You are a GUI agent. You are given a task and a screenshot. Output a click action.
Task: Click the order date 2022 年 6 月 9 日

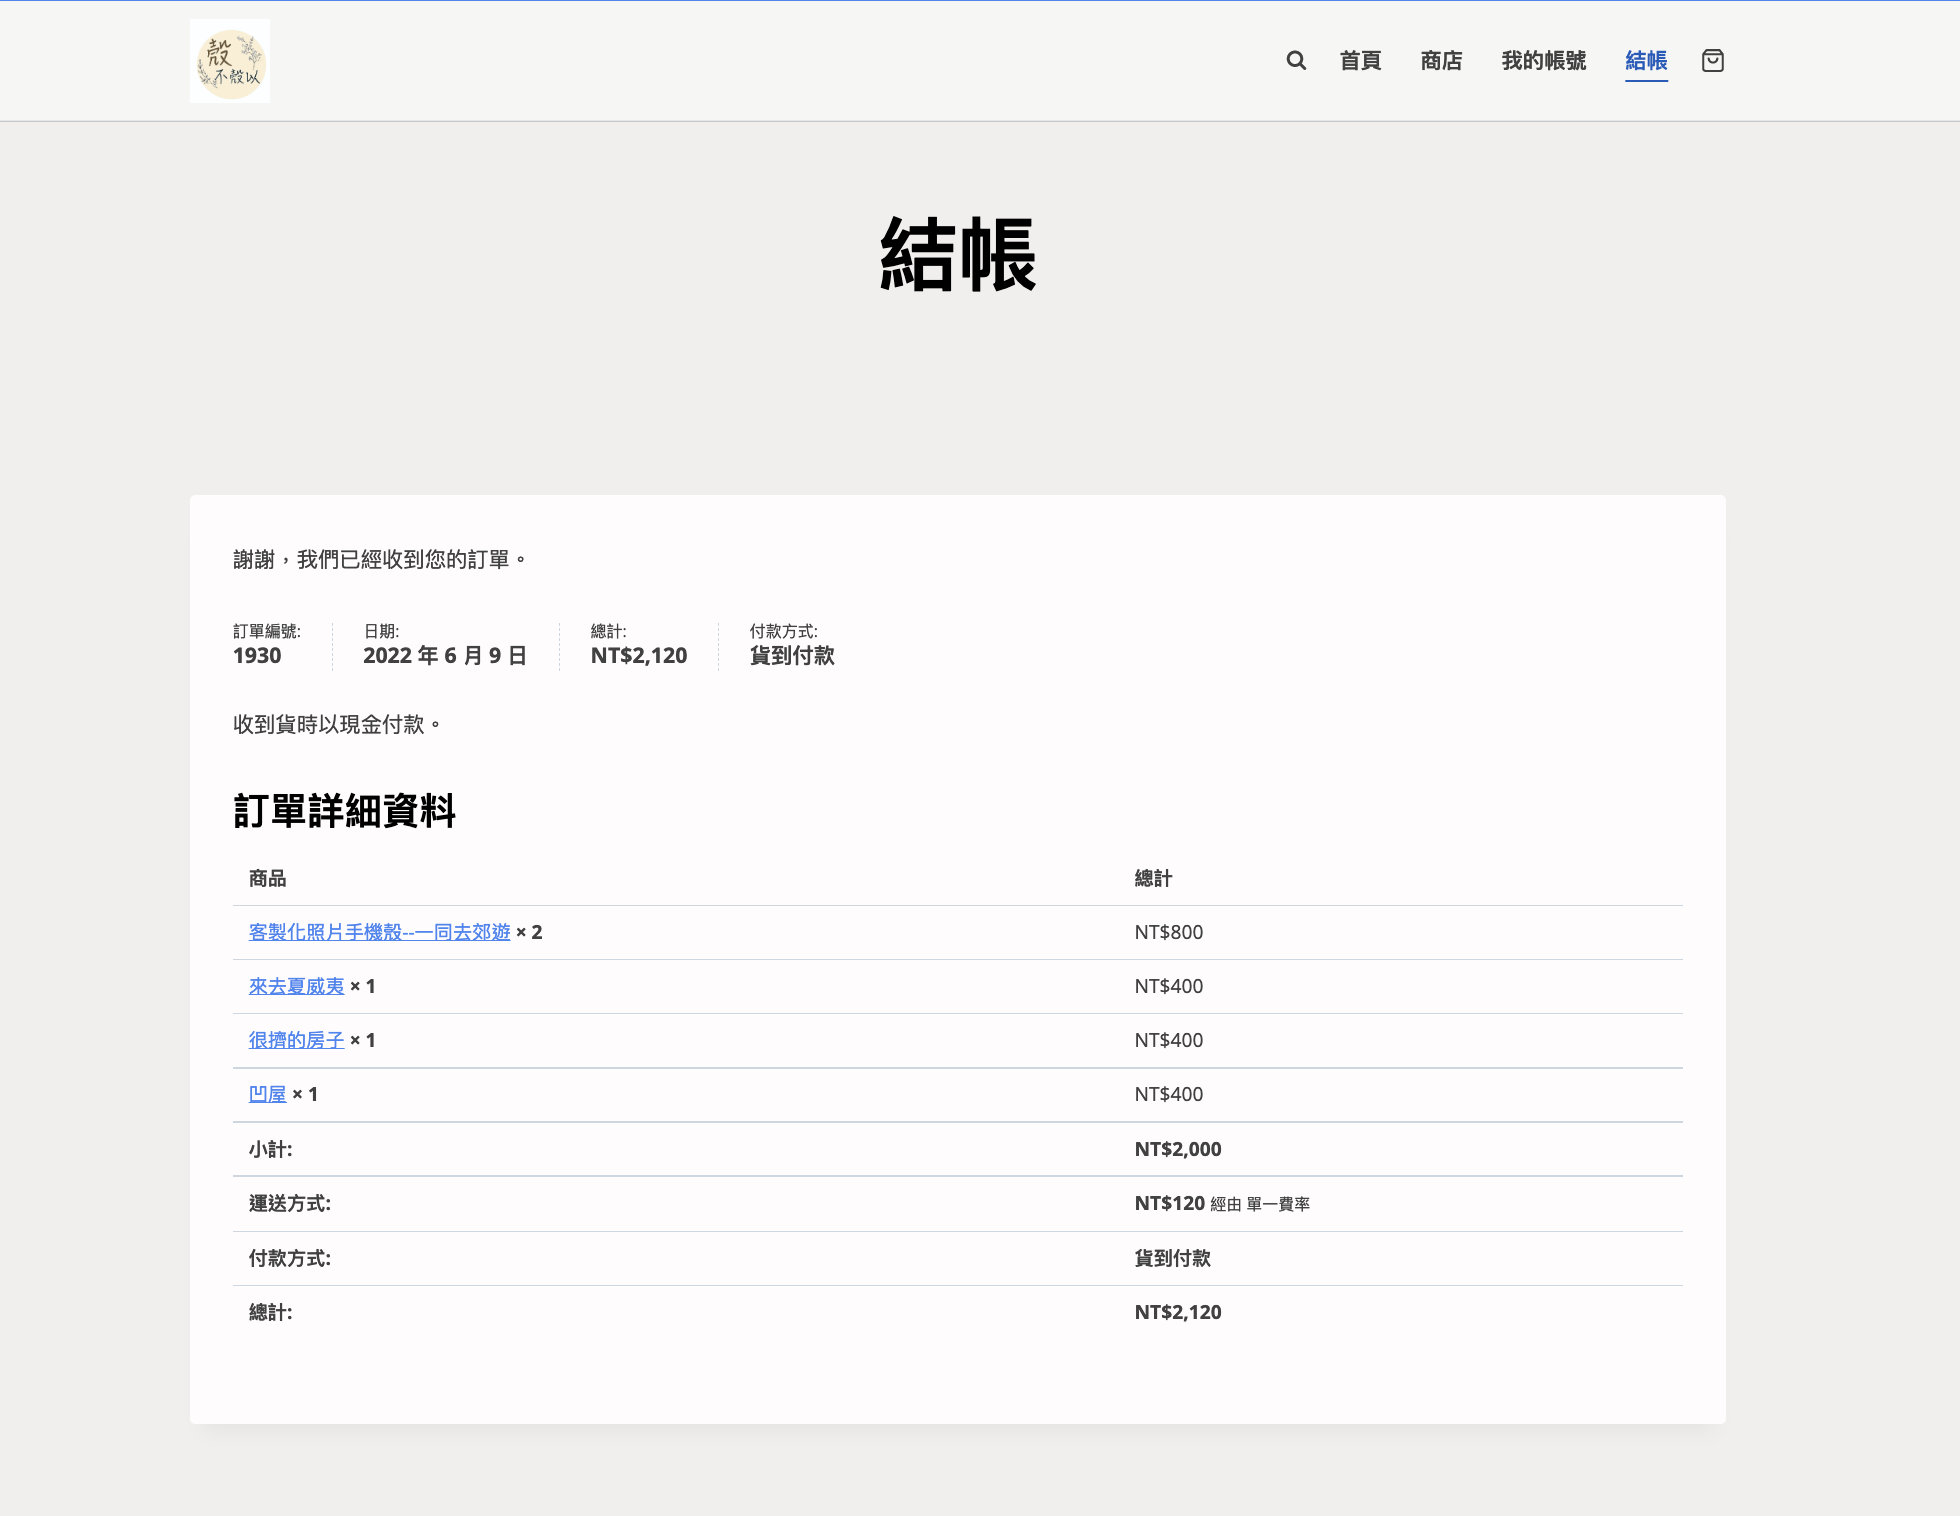tap(444, 656)
